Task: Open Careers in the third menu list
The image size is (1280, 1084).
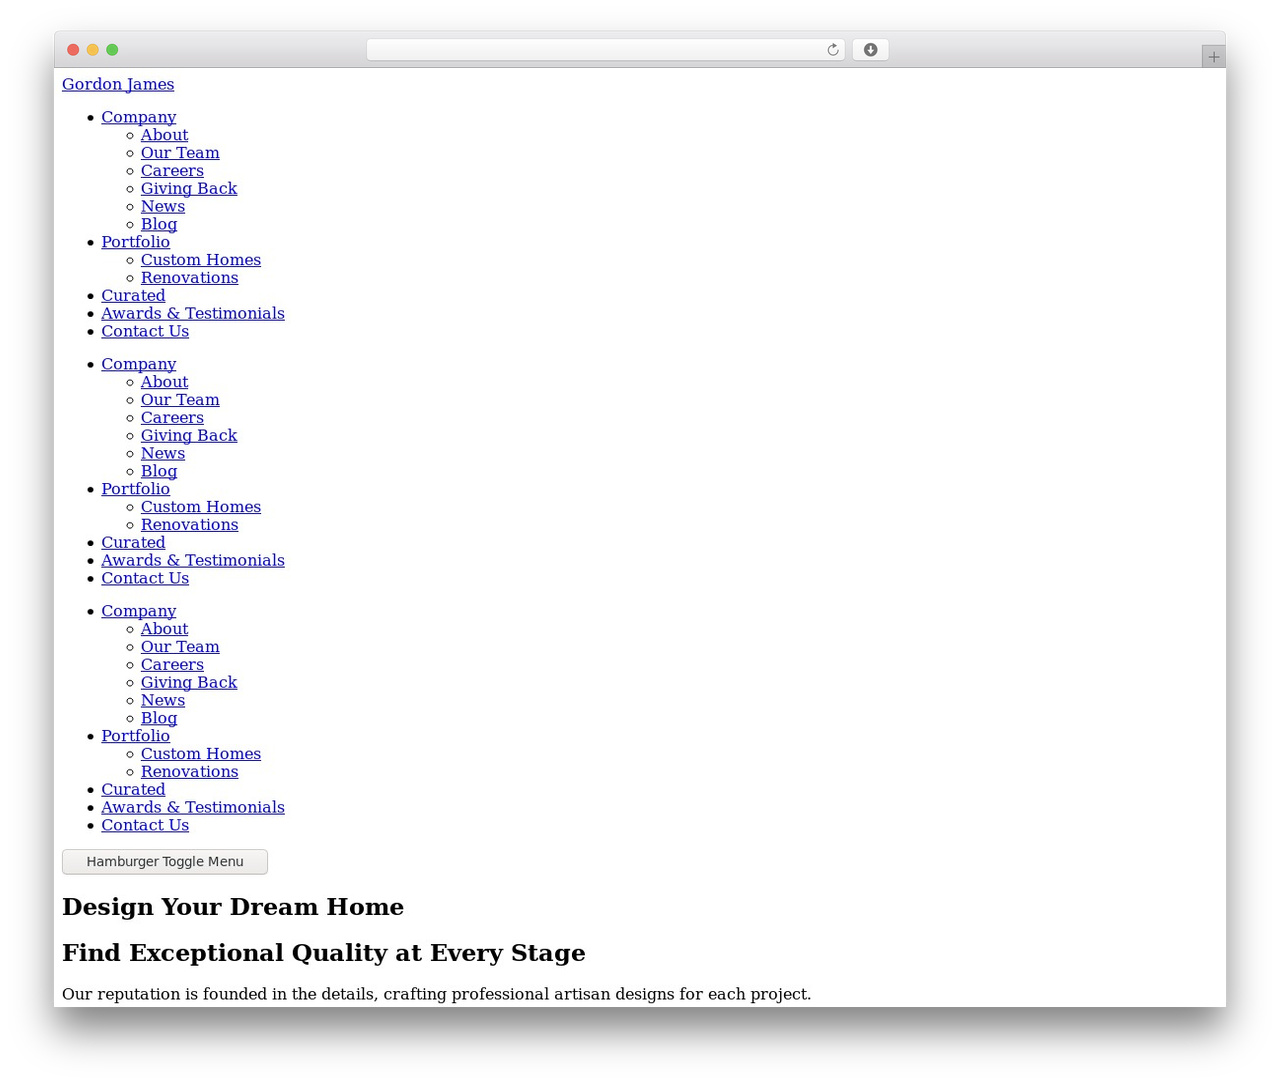Action: point(172,665)
